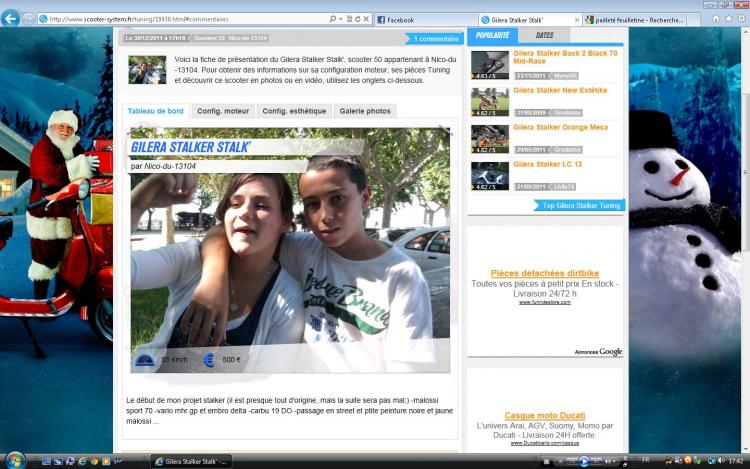This screenshot has width=750, height=469.
Task: Click the Gilera Stalker Stalk' taskbar button
Action: tap(191, 461)
